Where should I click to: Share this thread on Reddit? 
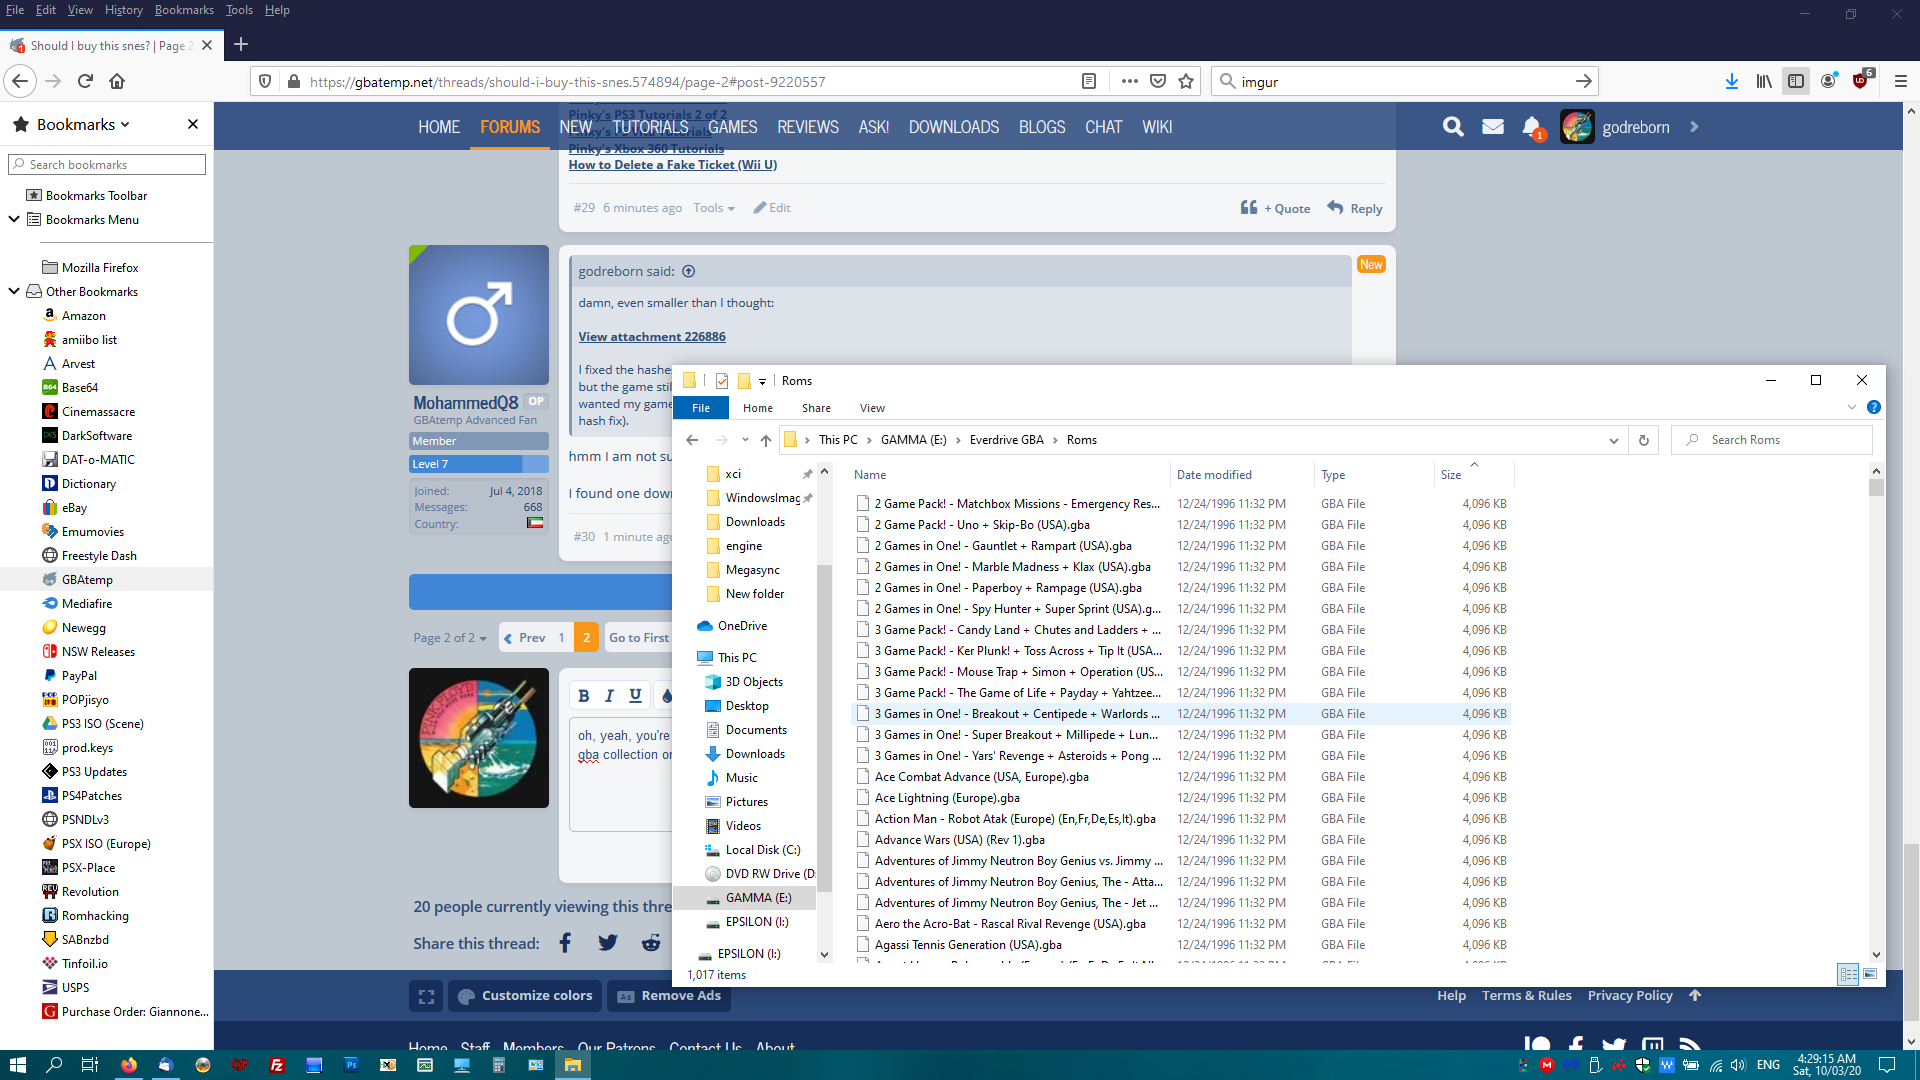point(651,943)
